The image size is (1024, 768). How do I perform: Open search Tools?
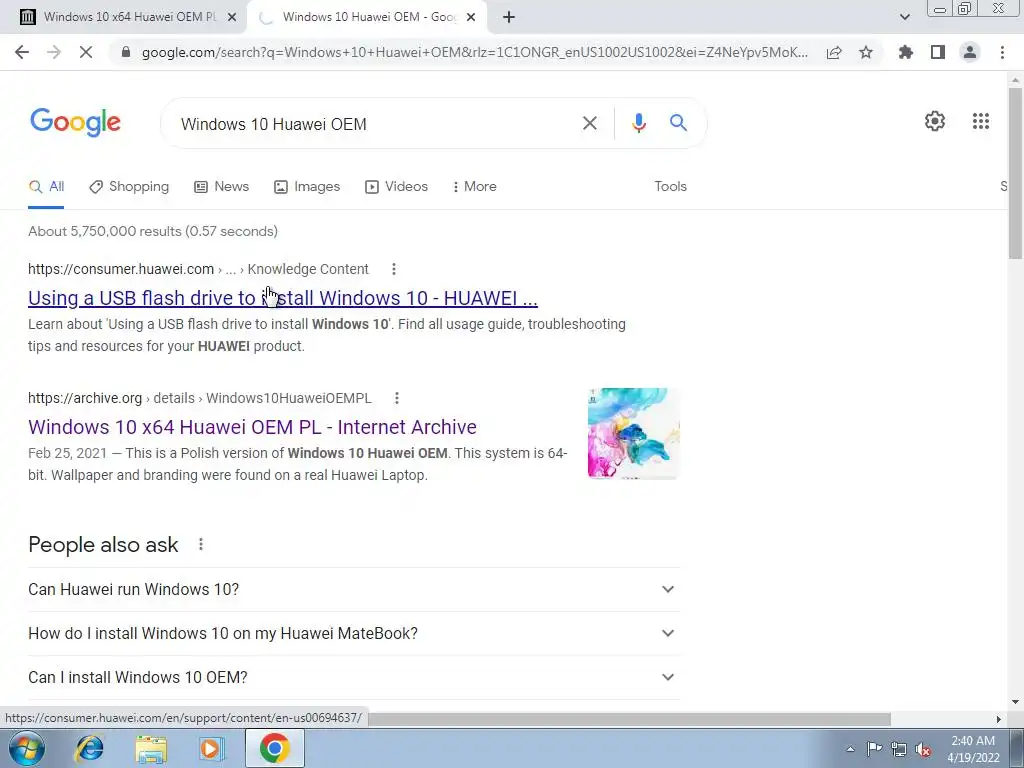670,187
